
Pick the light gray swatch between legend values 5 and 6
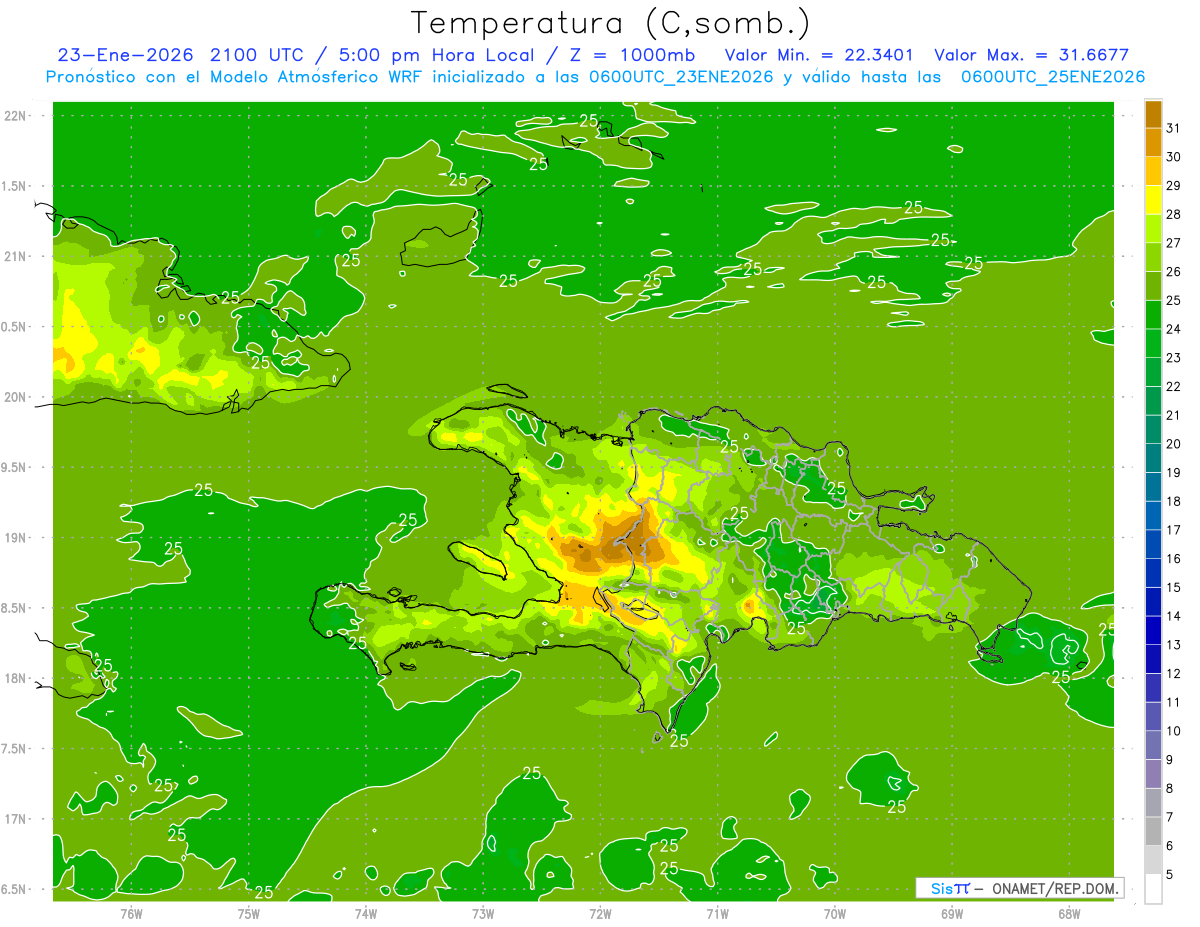pyautogui.click(x=1153, y=860)
